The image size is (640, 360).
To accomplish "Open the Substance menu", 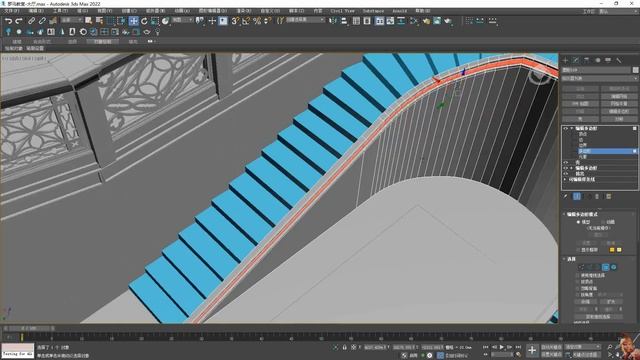I will point(373,11).
